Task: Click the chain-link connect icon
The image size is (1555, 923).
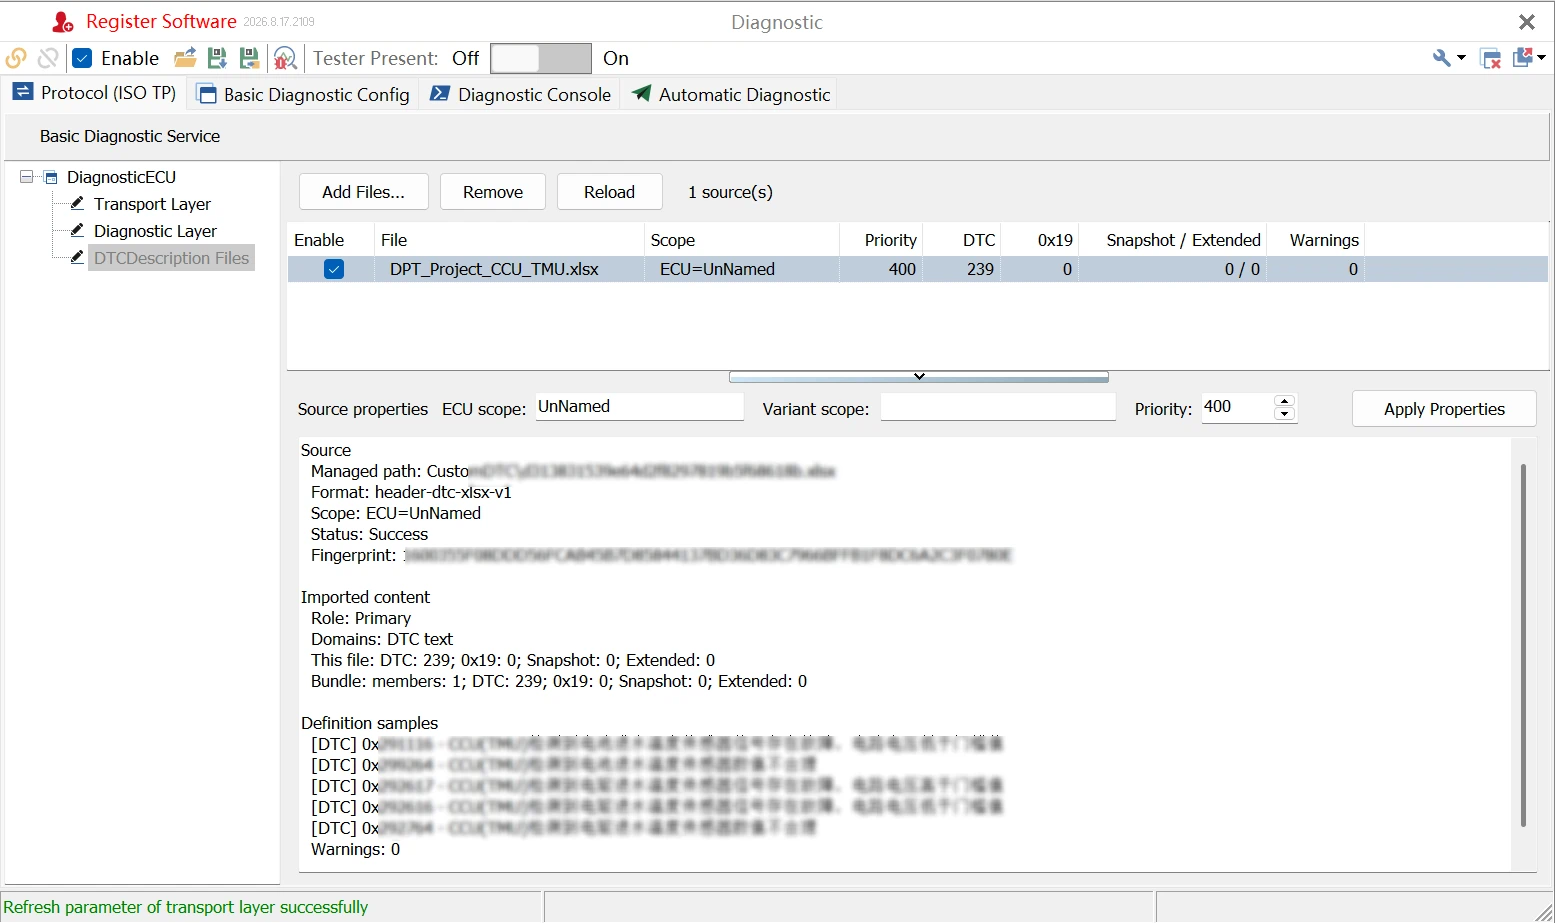Action: click(16, 58)
